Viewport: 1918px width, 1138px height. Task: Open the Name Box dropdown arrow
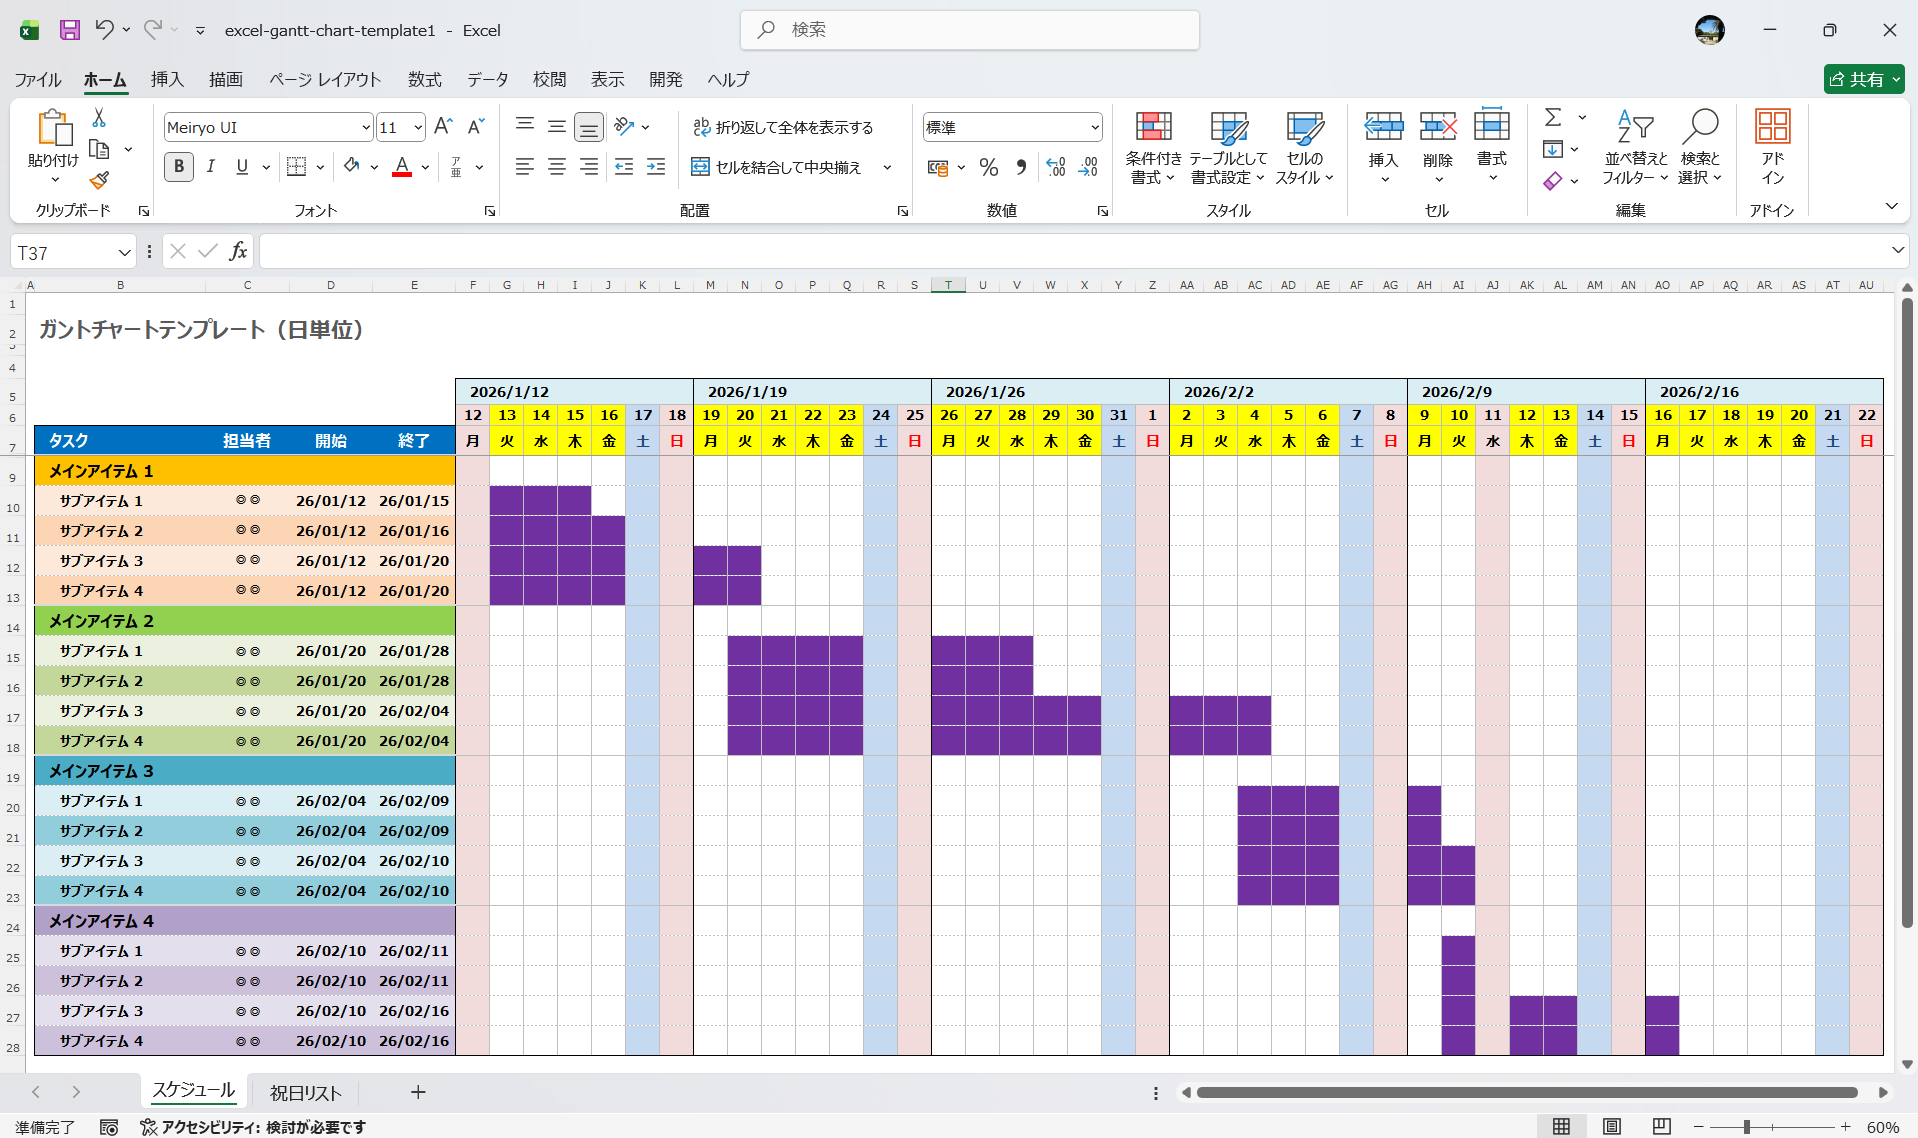pos(124,253)
